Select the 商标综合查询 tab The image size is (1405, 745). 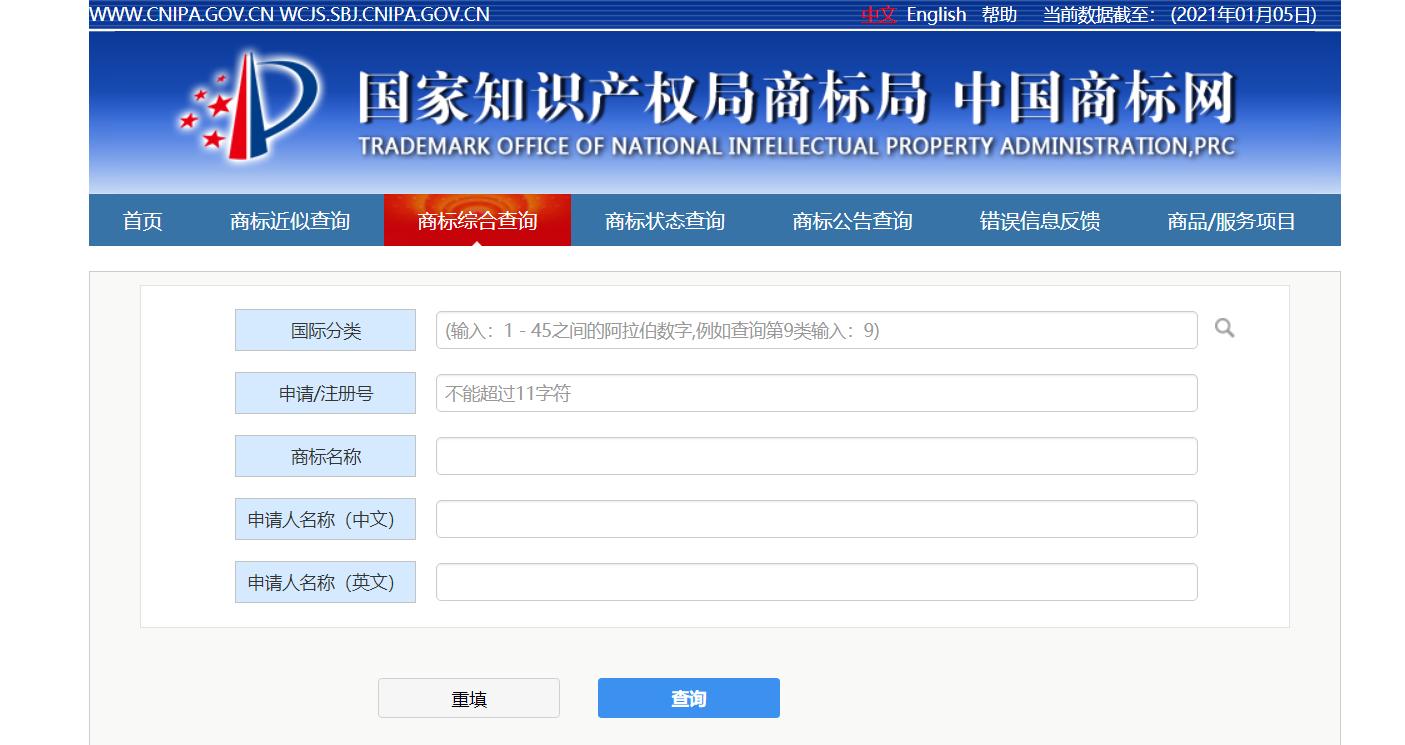(477, 220)
